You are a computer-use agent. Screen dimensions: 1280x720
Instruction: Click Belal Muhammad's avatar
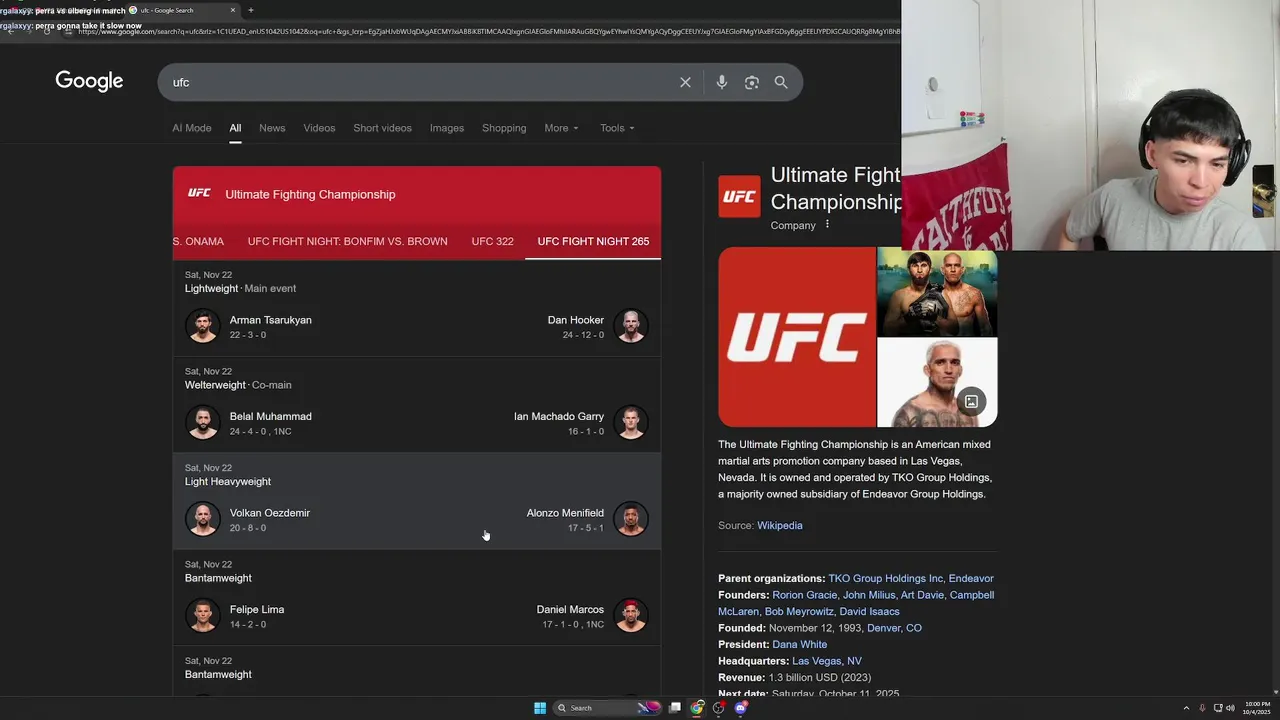tap(202, 422)
